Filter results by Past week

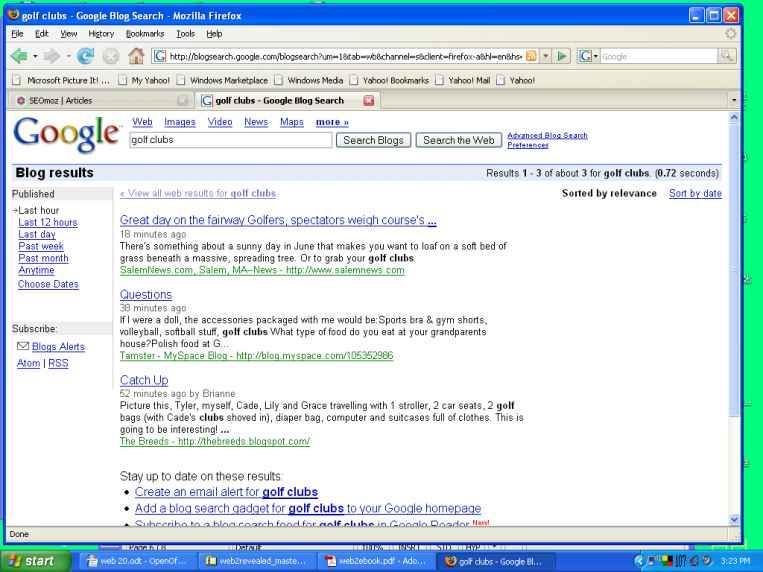pos(41,246)
